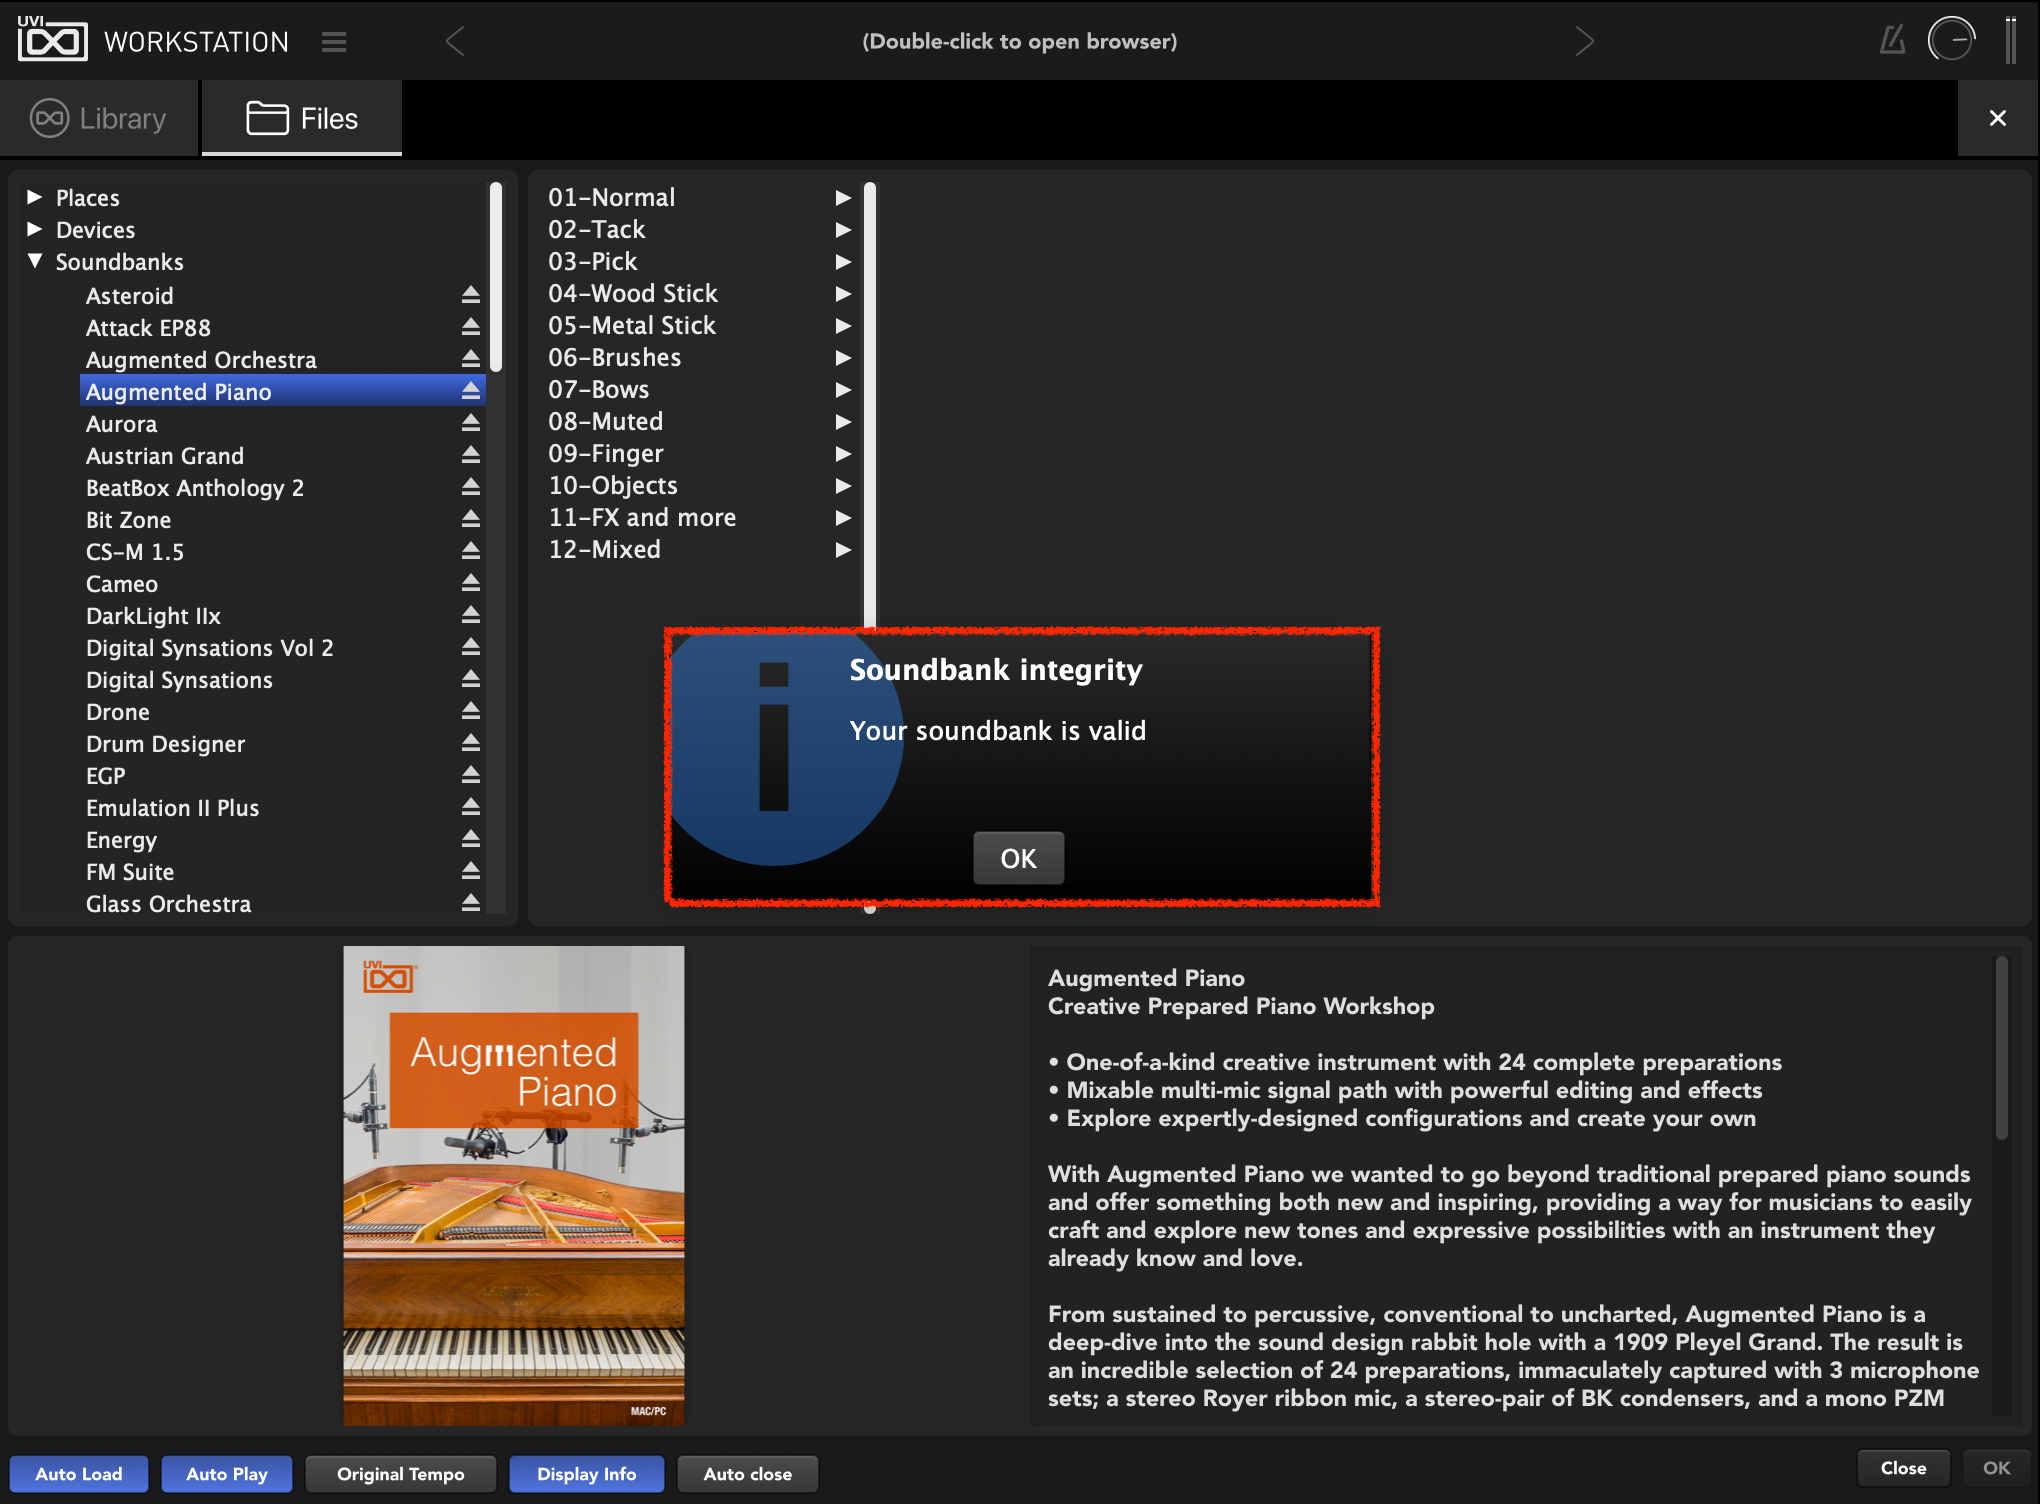Switch to the Files tab
Image resolution: width=2040 pixels, height=1504 pixels.
(302, 118)
